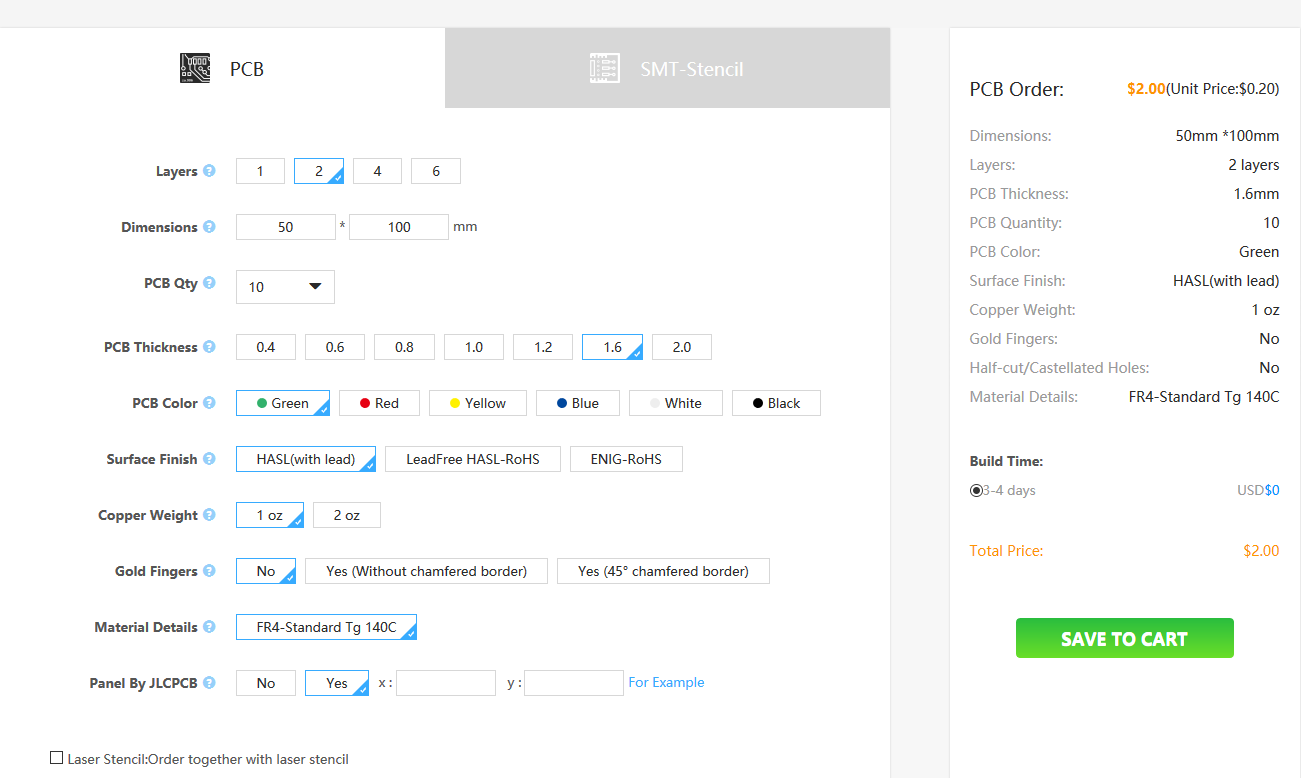This screenshot has width=1301, height=778.
Task: Focus the dimension width field showing 50
Action: 286,227
